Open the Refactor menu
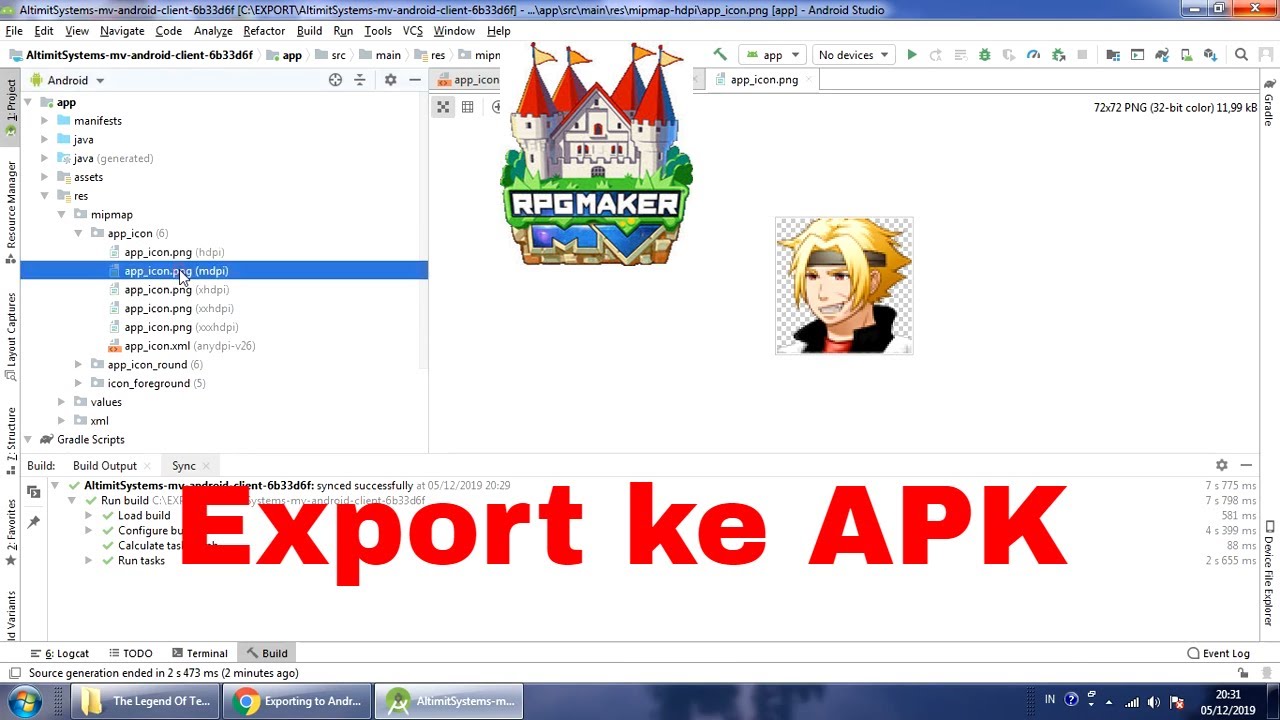This screenshot has width=1280, height=720. tap(264, 31)
